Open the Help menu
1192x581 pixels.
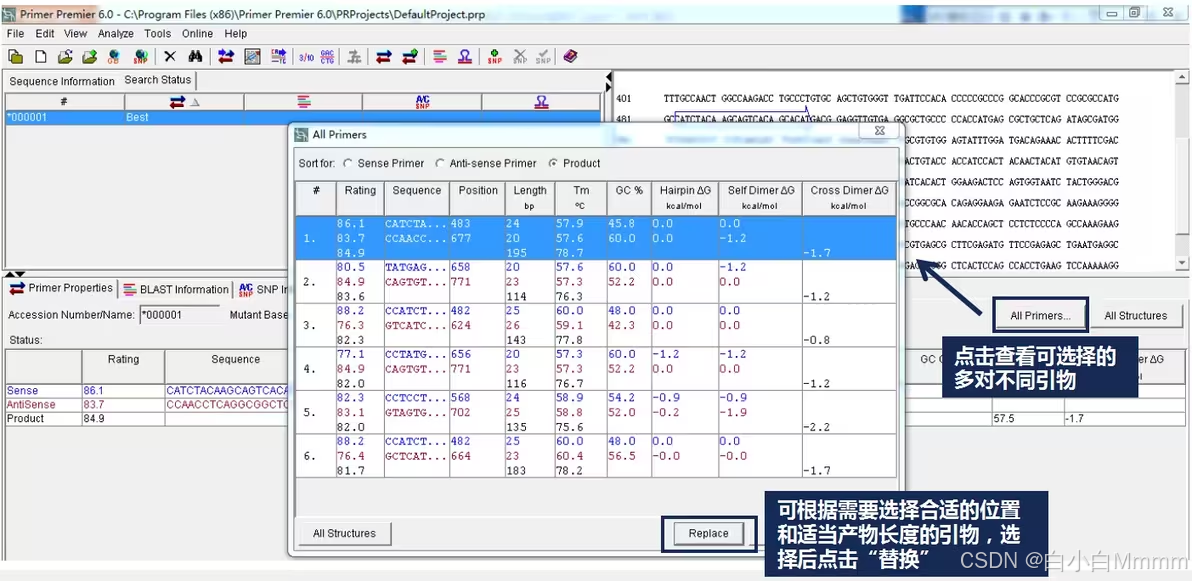(x=236, y=33)
